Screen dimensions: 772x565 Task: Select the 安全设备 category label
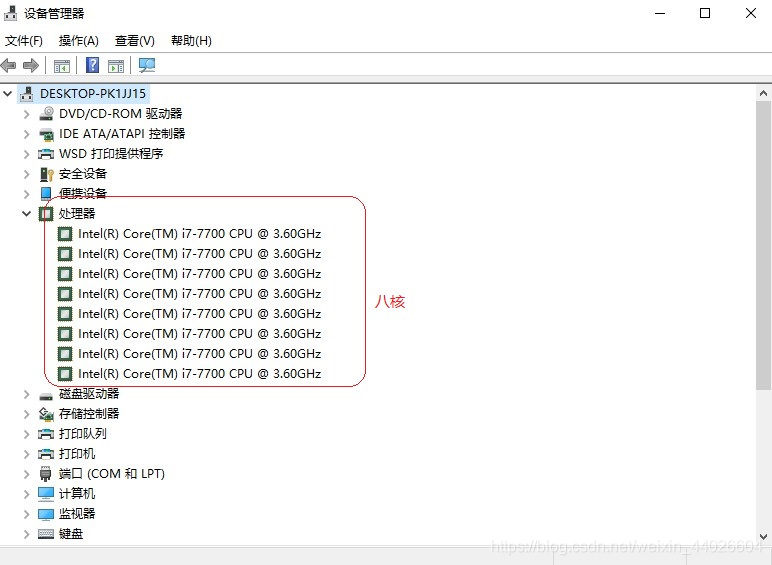[x=83, y=174]
